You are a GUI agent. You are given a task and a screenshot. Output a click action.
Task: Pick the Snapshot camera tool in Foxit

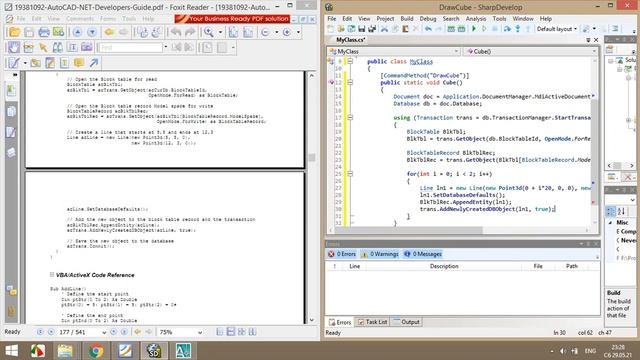(x=87, y=47)
